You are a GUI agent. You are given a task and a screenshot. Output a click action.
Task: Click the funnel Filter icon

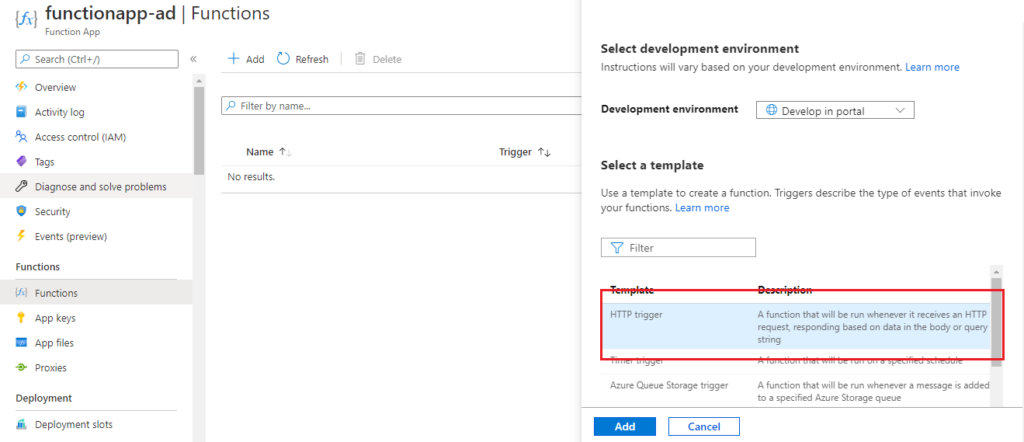point(616,247)
